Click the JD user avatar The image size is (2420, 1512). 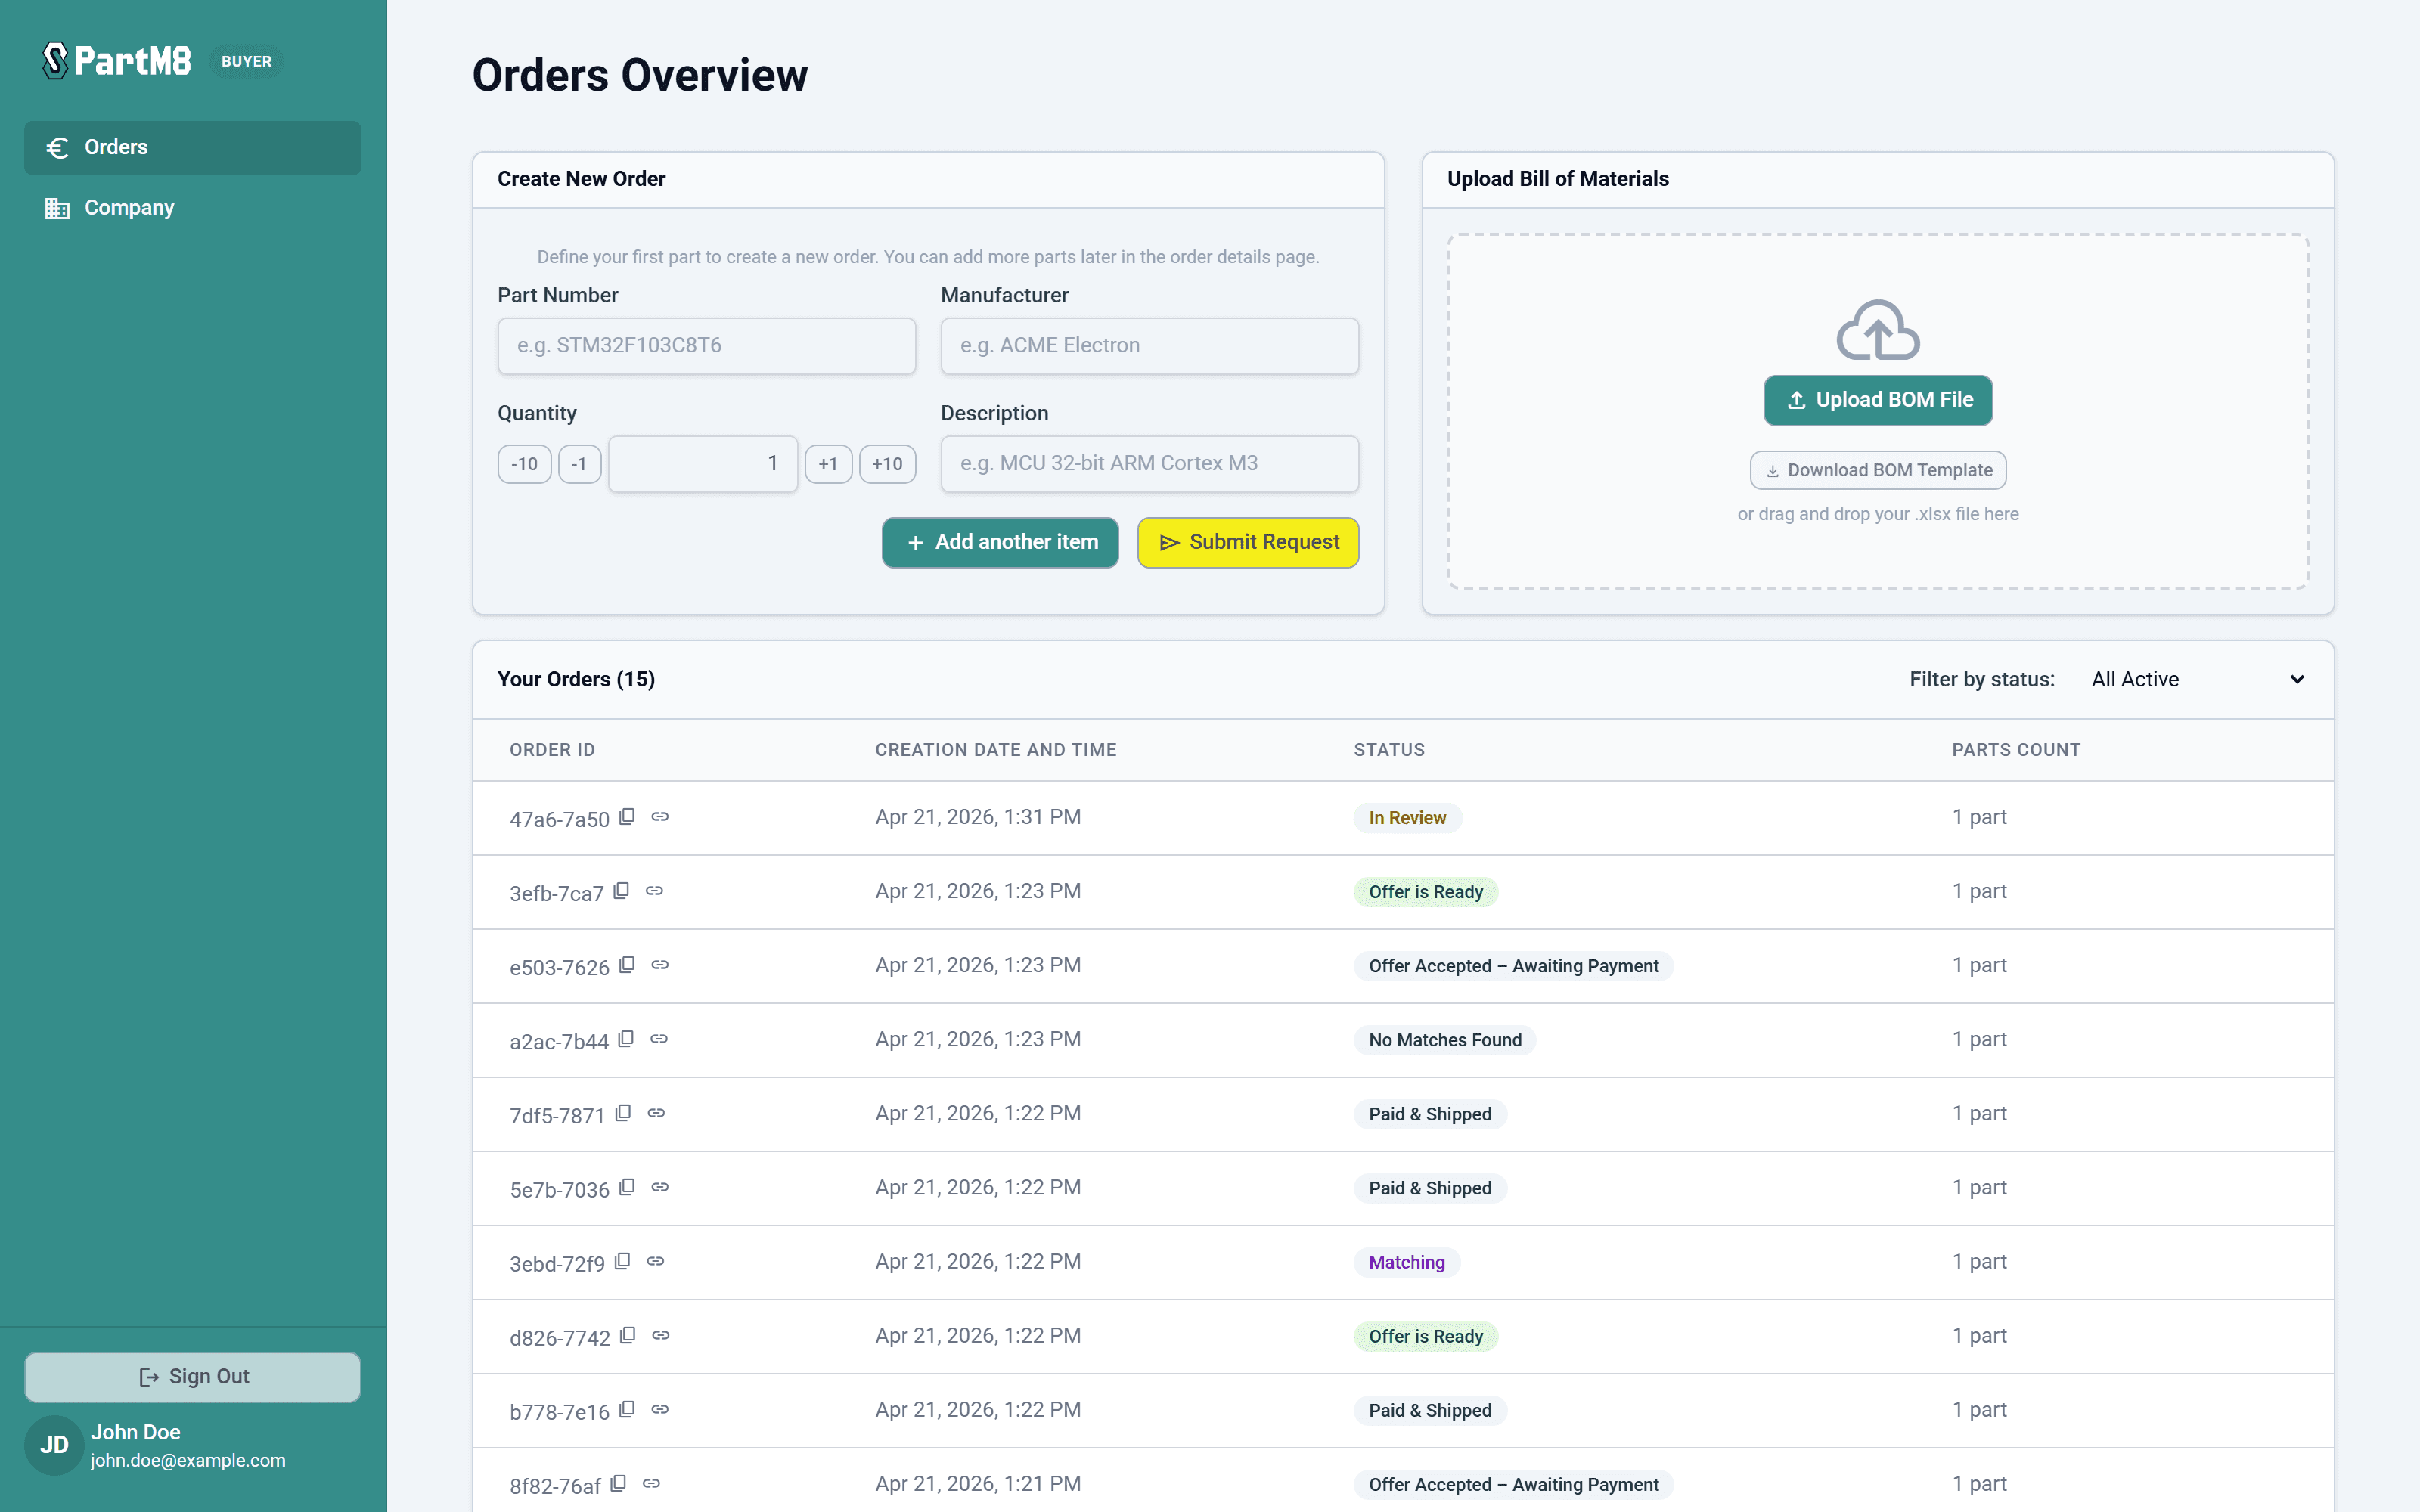tap(54, 1445)
